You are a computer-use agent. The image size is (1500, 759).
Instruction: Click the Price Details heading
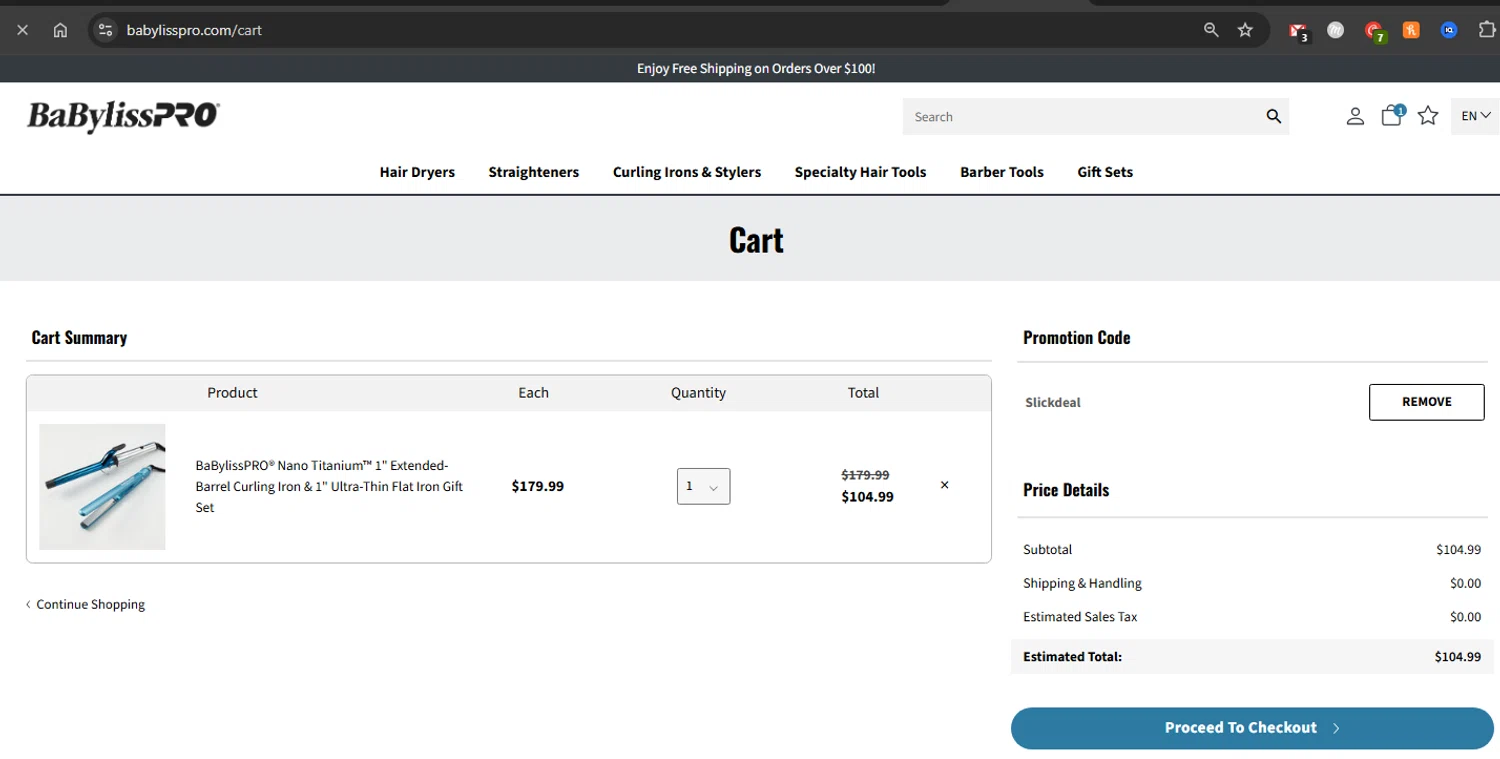[x=1066, y=490]
